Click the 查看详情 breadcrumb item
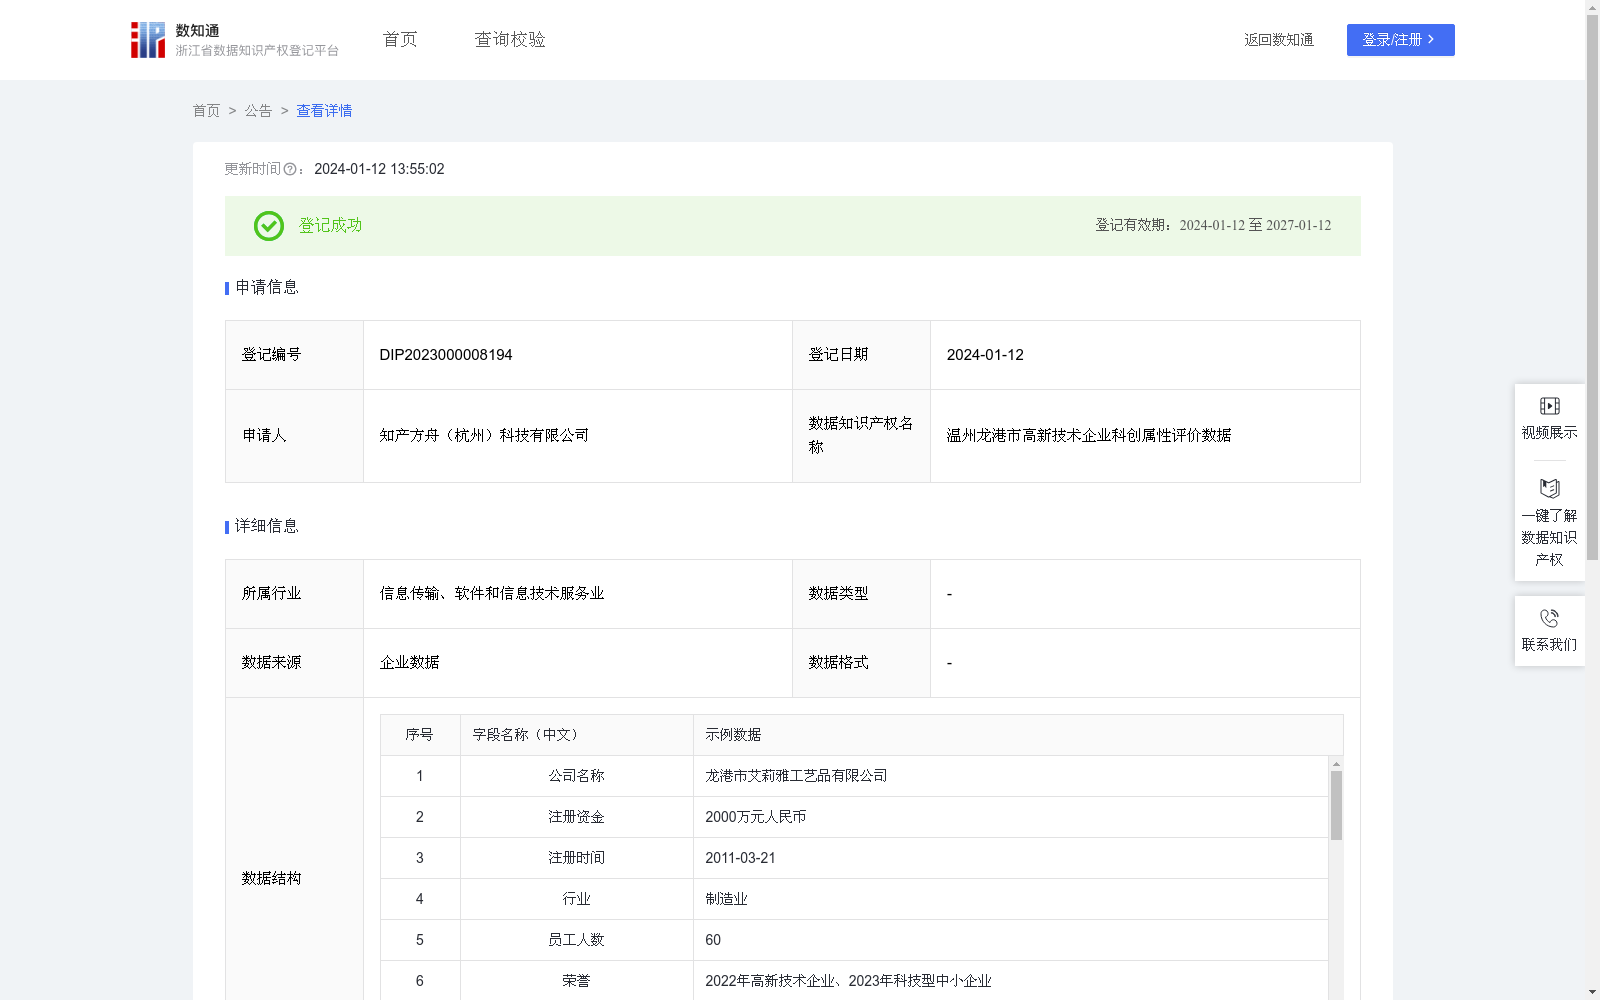The image size is (1600, 1000). [x=324, y=111]
